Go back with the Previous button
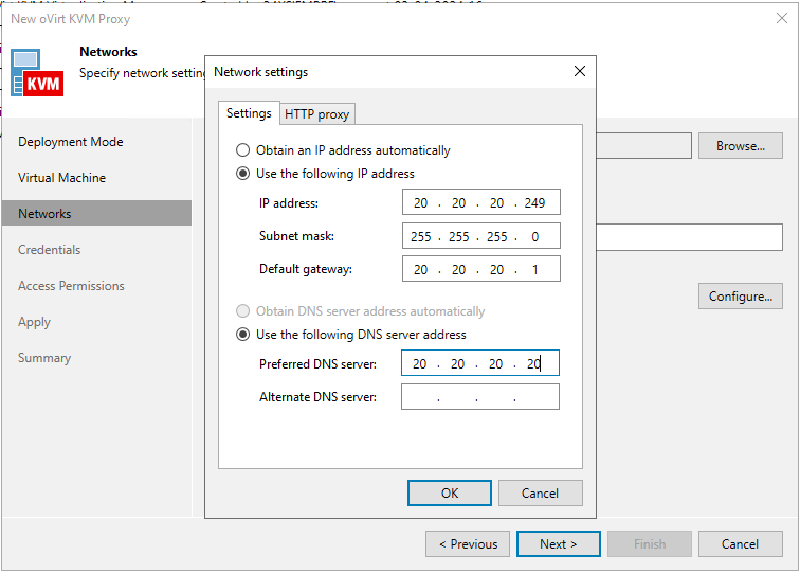Screen dimensions: 800x574 point(468,544)
